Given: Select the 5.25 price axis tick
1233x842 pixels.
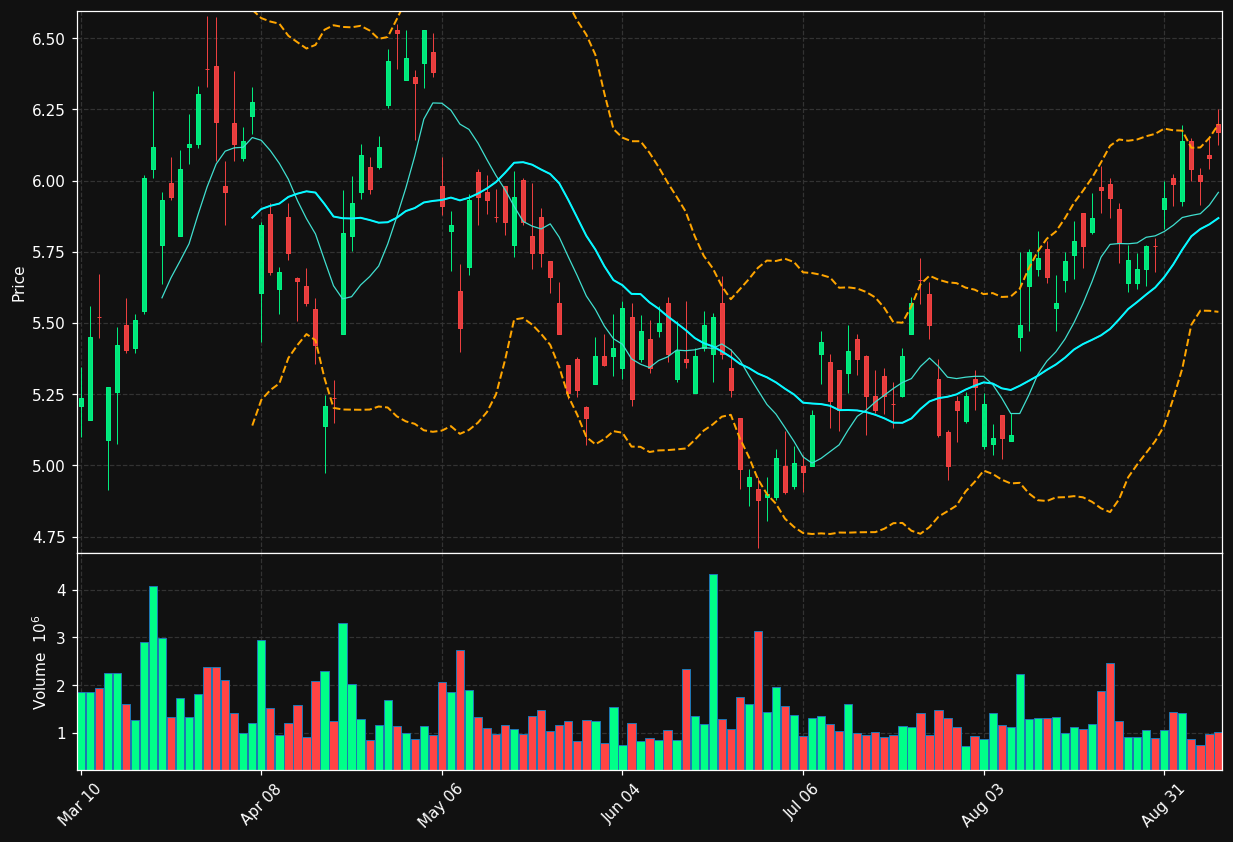Looking at the screenshot, I should tap(48, 395).
